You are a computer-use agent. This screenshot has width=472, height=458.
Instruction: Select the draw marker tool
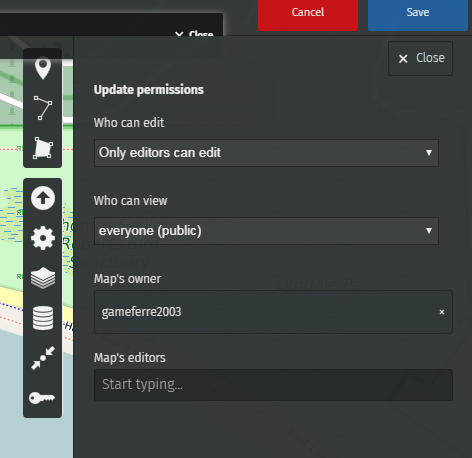(x=43, y=68)
